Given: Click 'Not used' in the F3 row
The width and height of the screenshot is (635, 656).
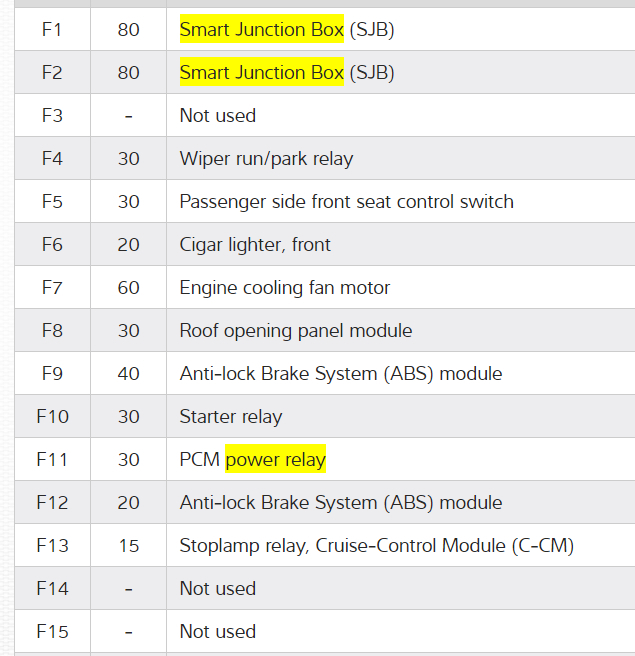Looking at the screenshot, I should 217,116.
